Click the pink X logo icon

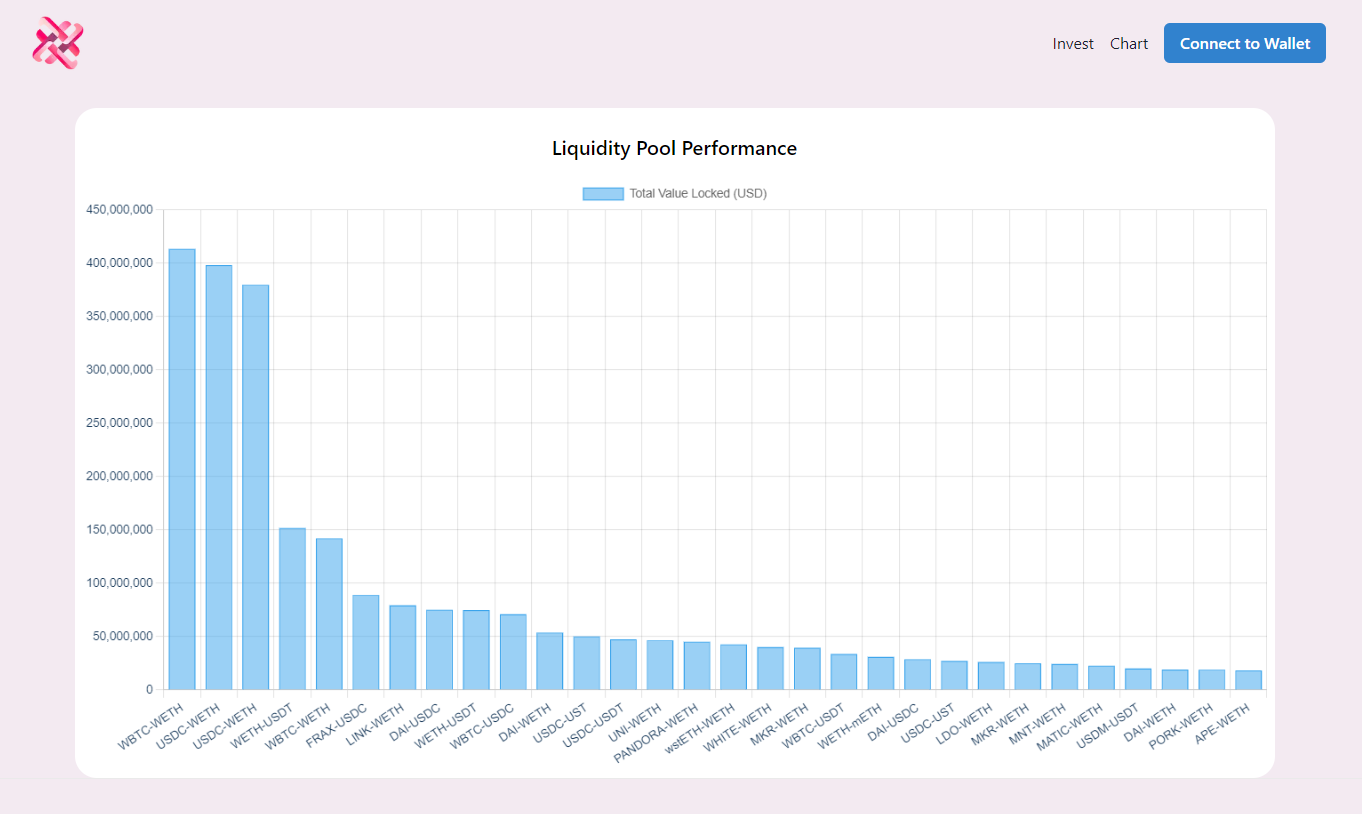pos(57,43)
